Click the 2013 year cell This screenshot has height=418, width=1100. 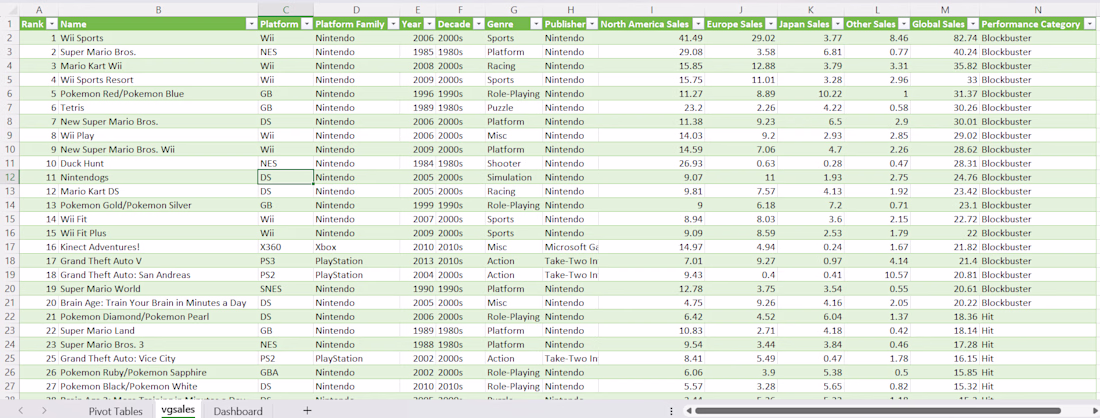[418, 261]
